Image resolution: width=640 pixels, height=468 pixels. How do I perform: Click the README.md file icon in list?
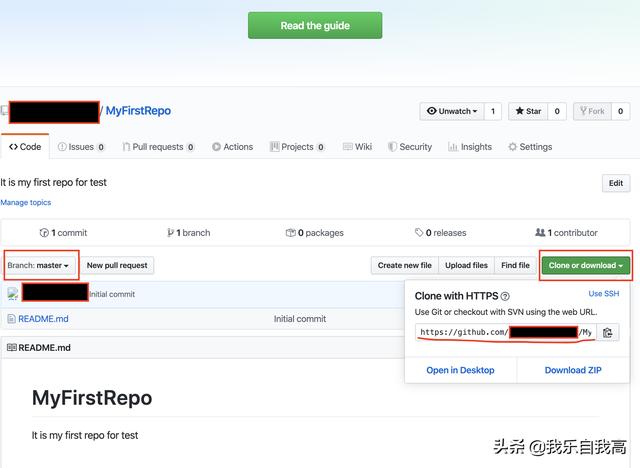[x=11, y=319]
